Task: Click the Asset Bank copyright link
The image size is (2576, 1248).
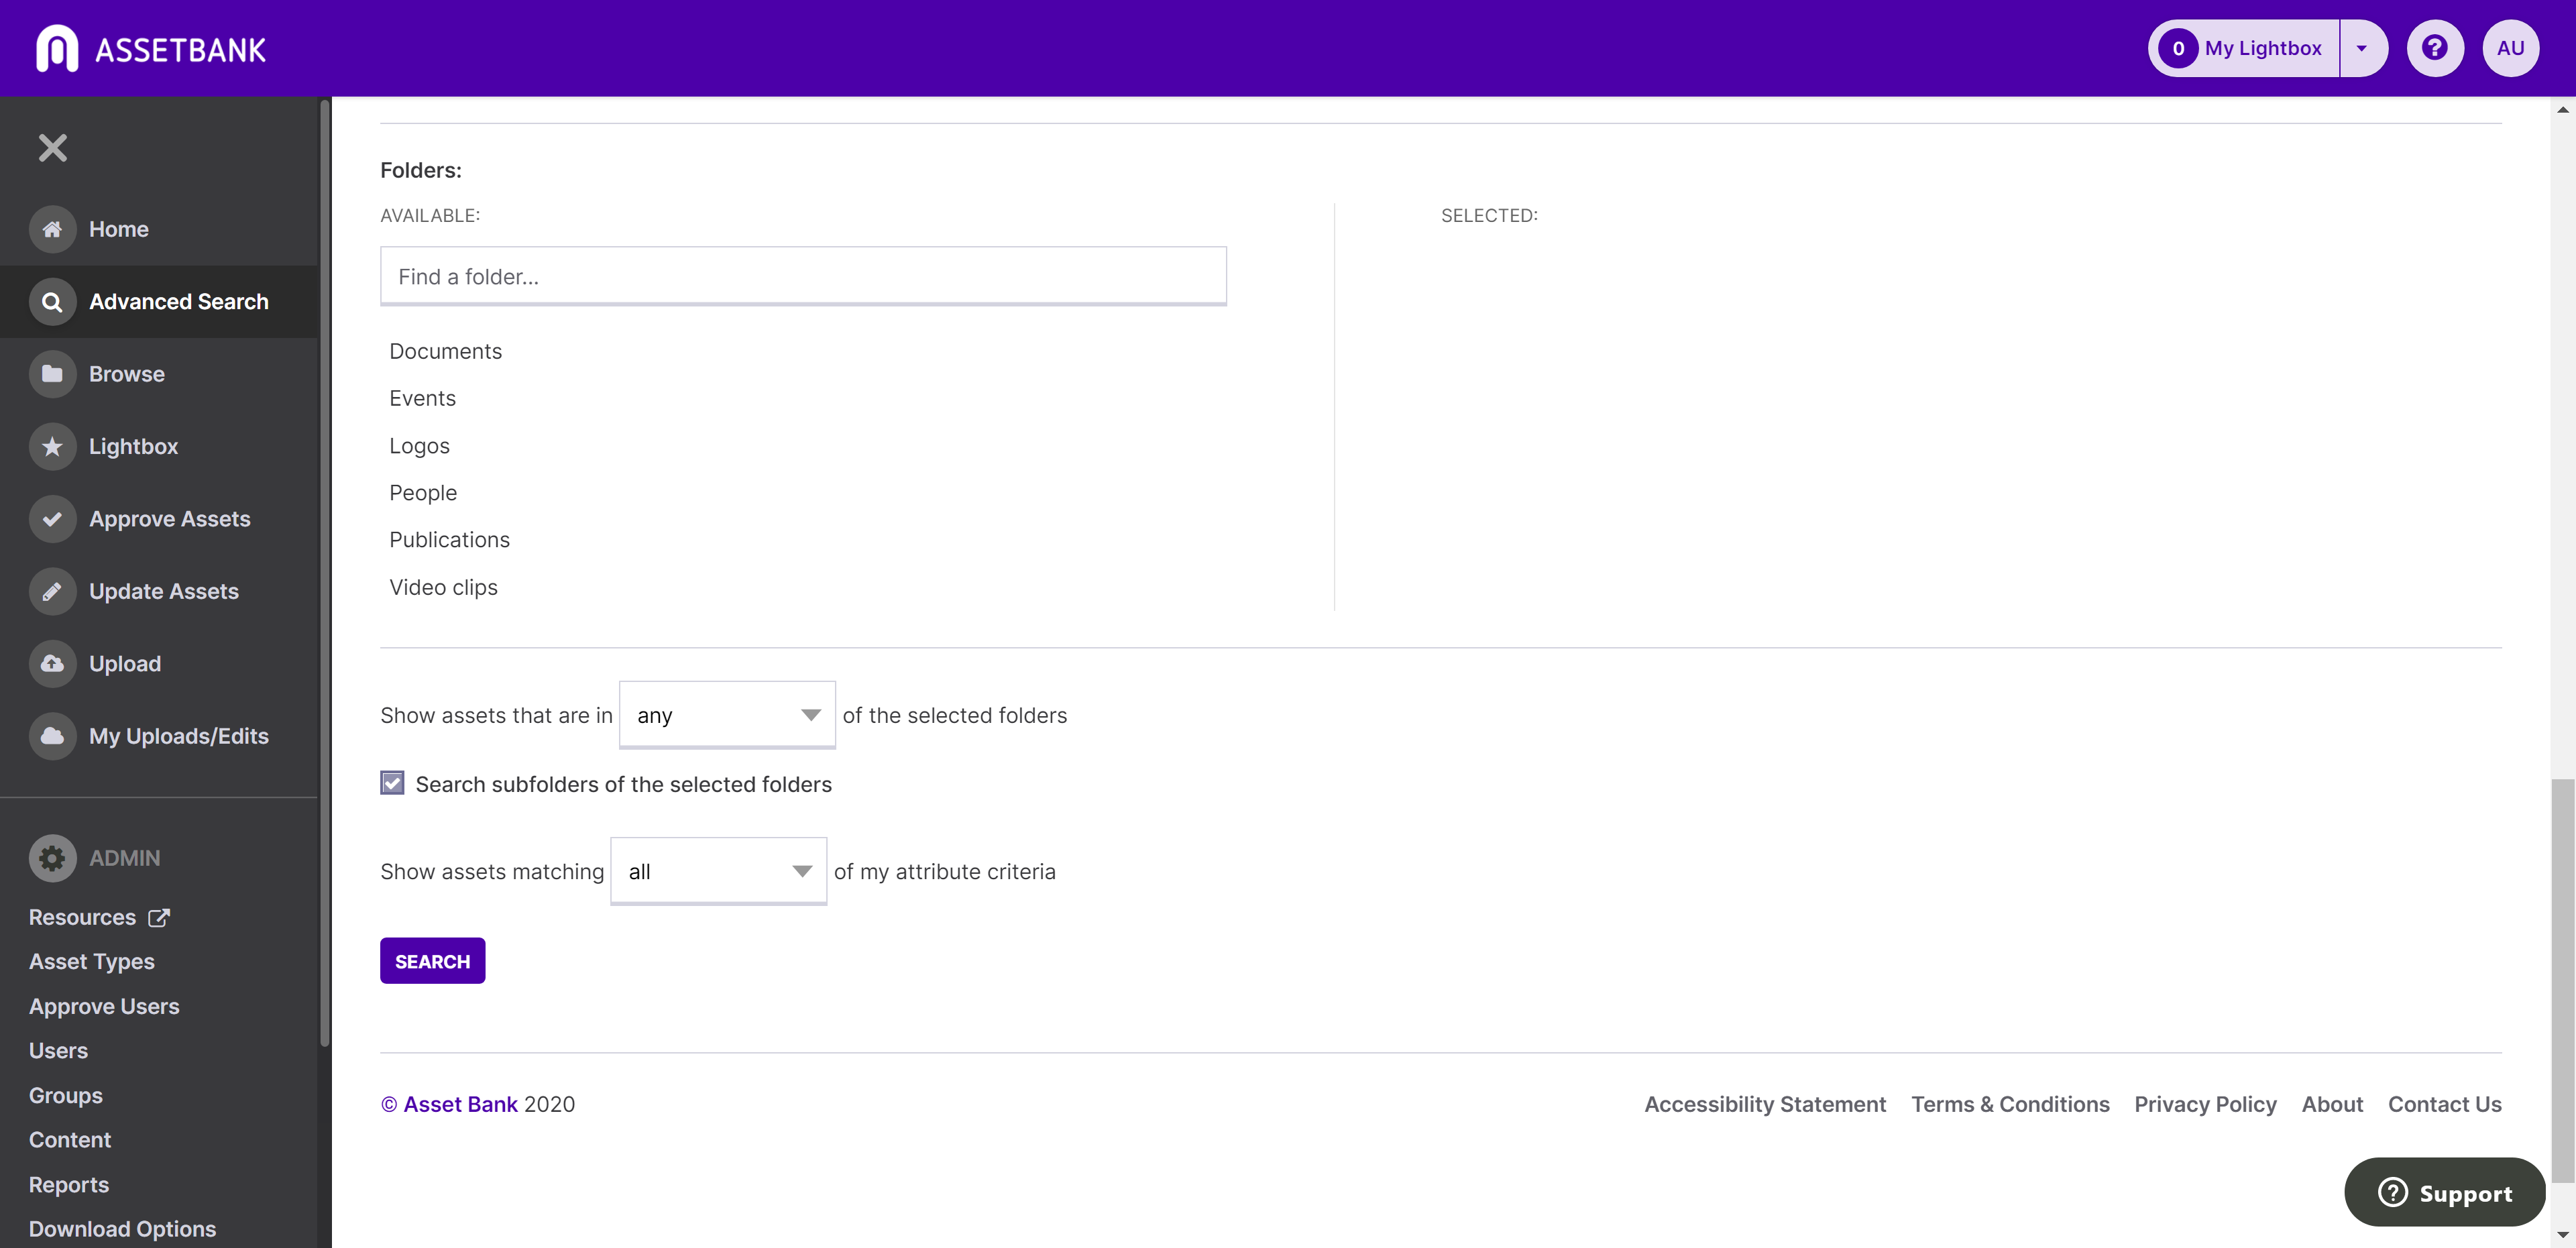Action: [449, 1104]
